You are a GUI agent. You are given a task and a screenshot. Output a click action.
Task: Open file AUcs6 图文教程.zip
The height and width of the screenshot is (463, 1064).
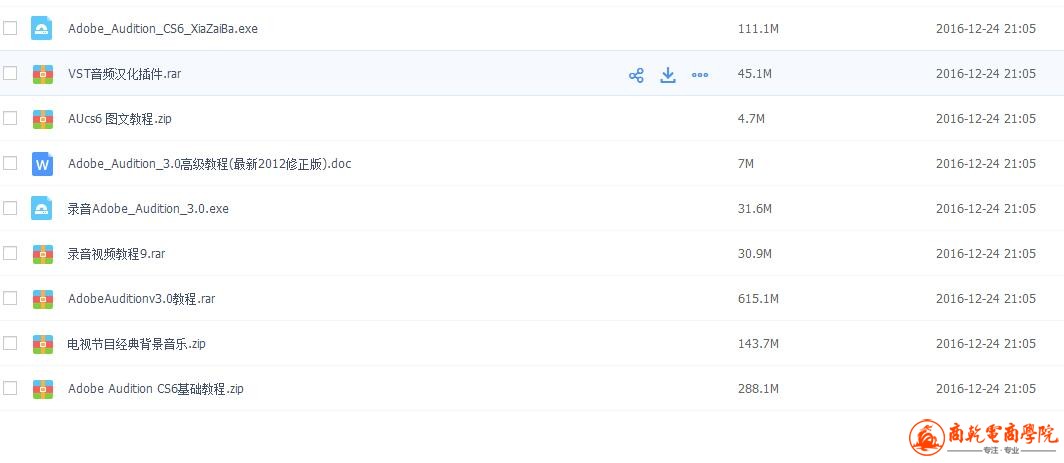pyautogui.click(x=119, y=119)
